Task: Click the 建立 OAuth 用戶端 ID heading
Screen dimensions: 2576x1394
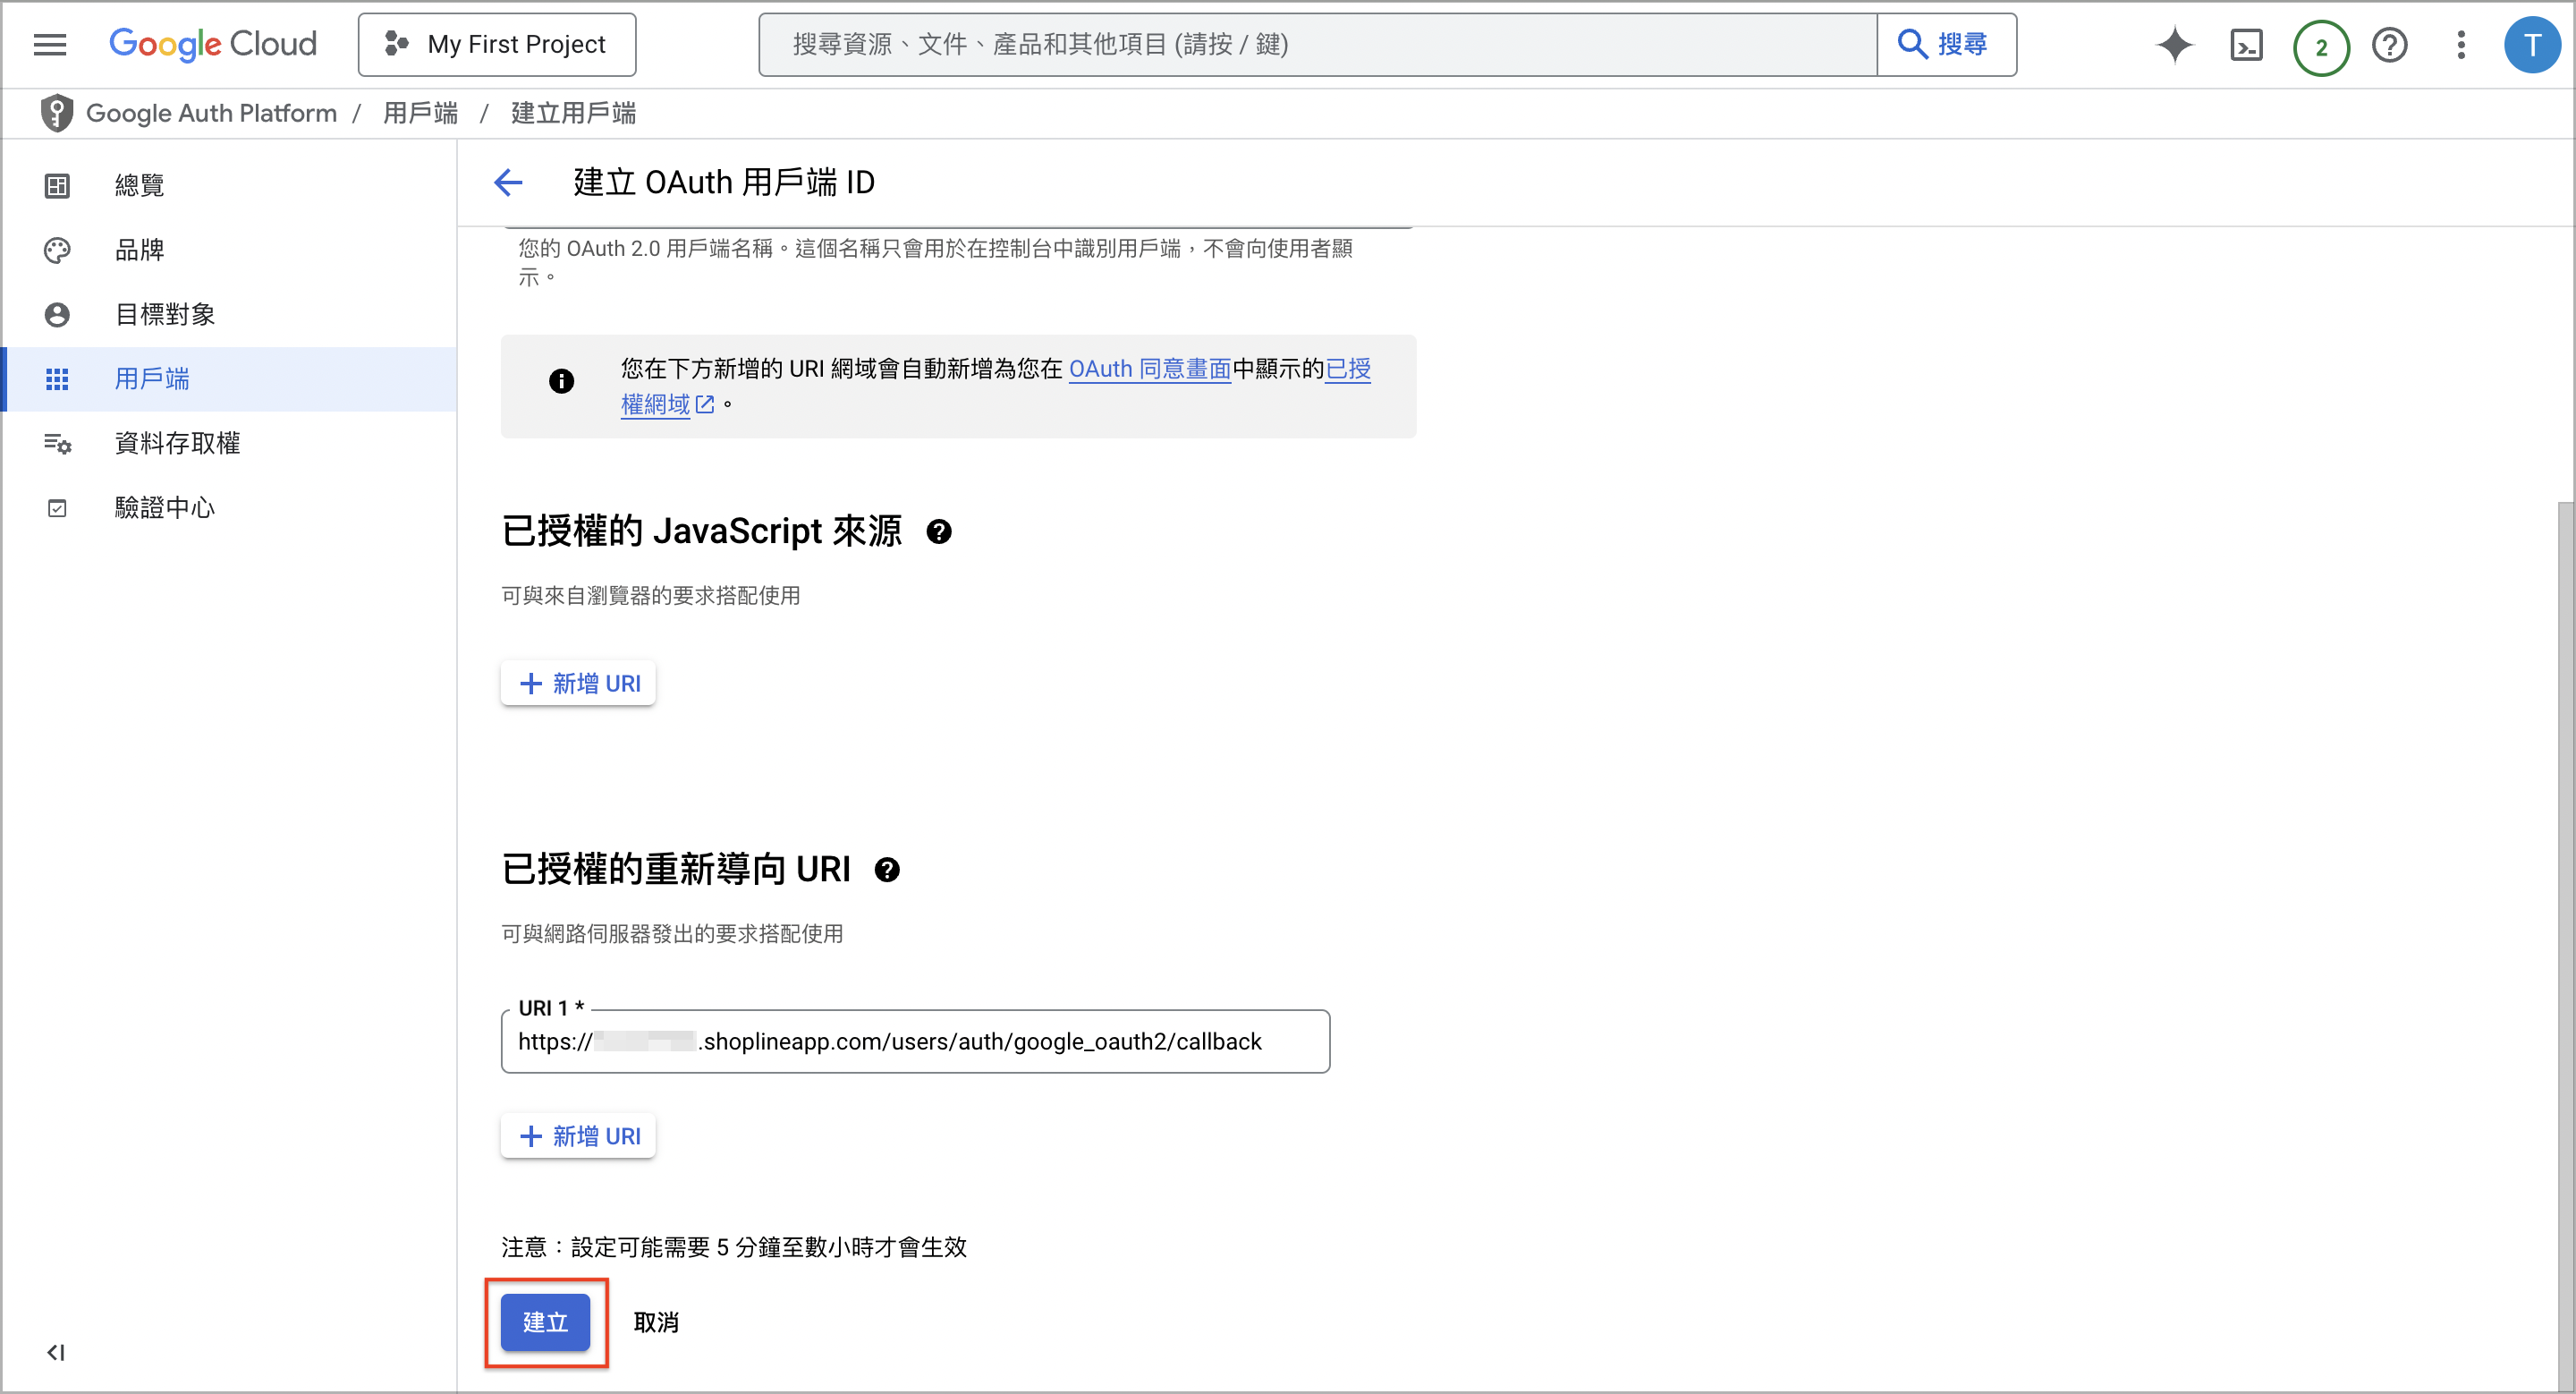Action: [x=724, y=182]
